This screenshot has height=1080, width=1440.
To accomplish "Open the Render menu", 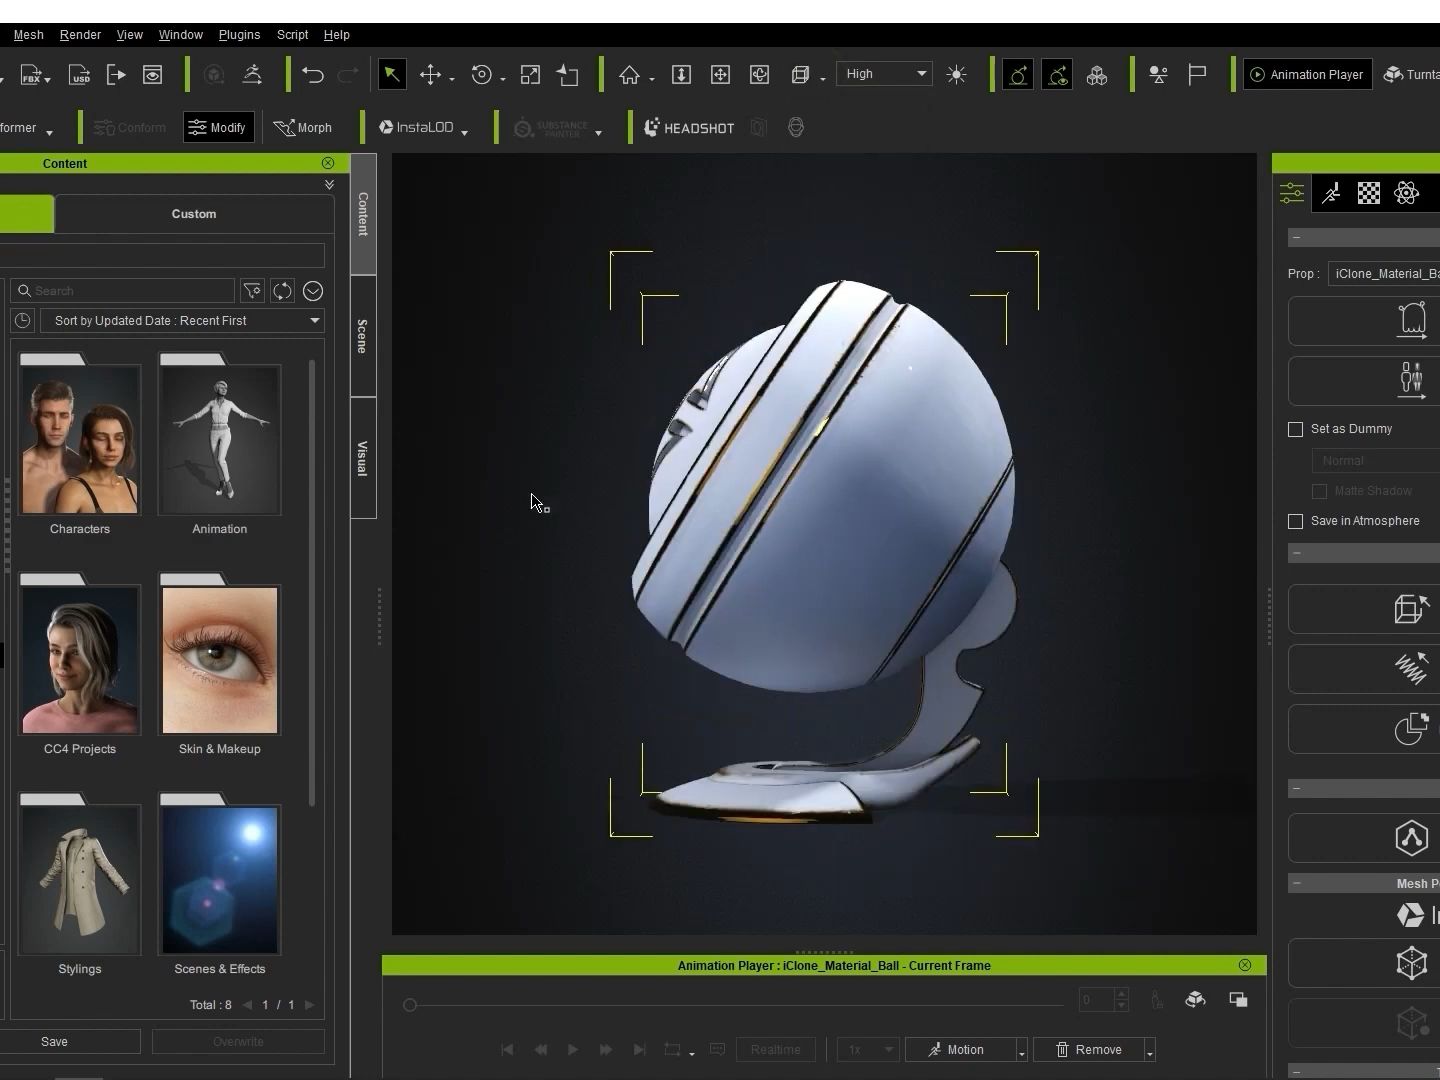I will 80,34.
